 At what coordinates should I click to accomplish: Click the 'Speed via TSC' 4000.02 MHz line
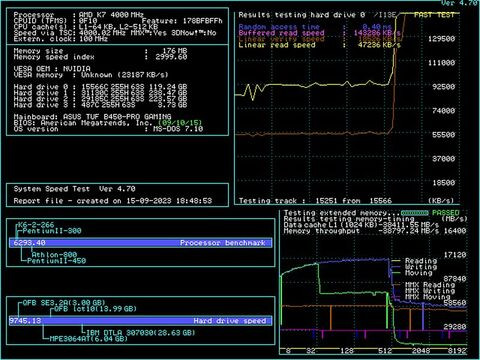115,33
